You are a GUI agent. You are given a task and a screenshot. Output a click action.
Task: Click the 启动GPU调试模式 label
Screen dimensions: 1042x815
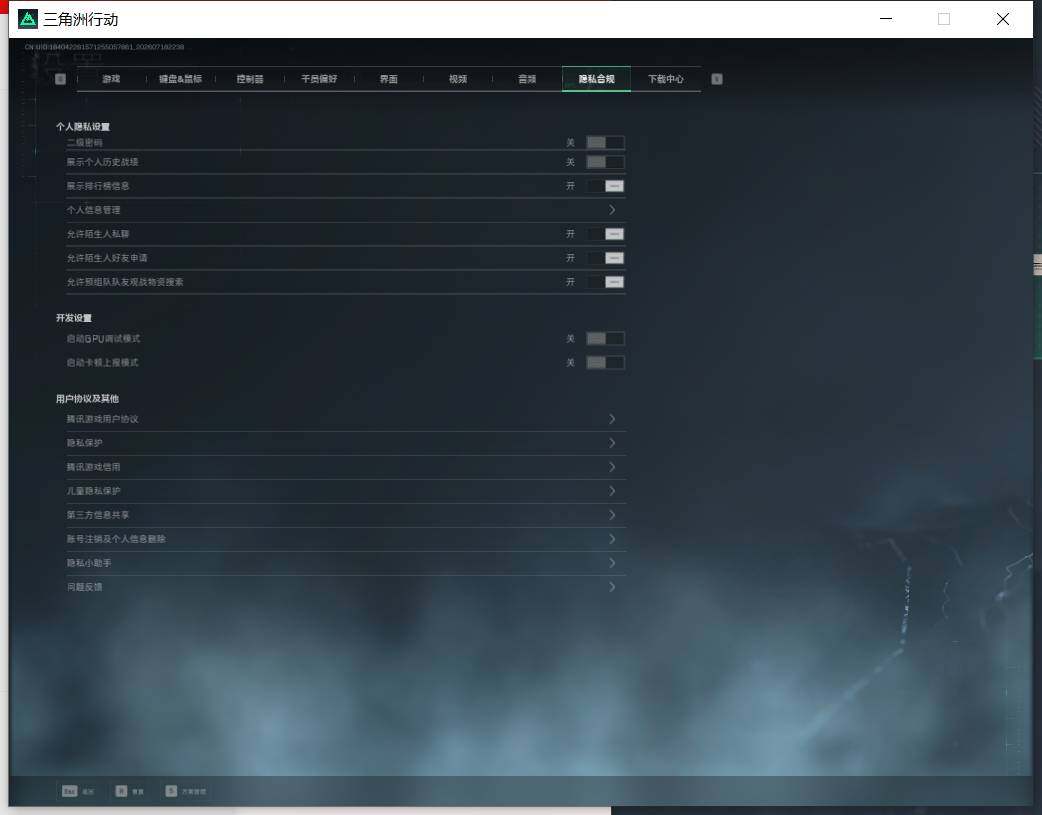coord(103,338)
